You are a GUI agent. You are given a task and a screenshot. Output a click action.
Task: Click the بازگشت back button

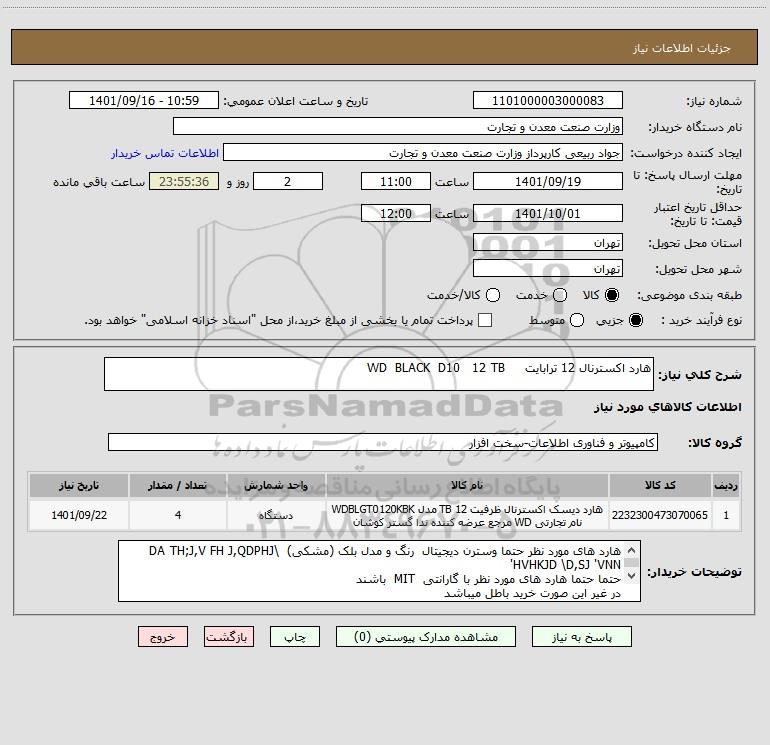click(x=229, y=637)
